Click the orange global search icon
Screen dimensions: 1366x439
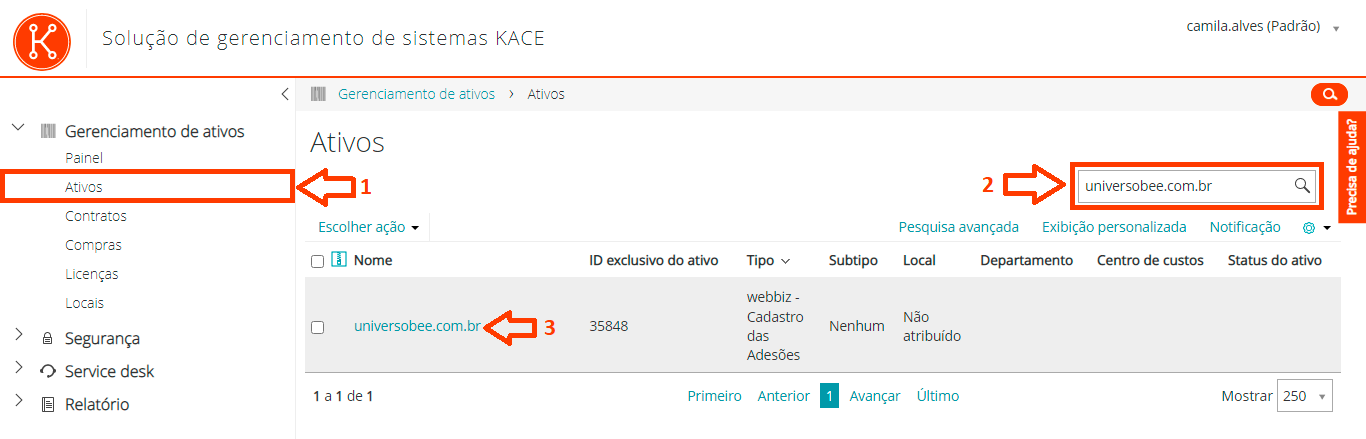[x=1329, y=95]
